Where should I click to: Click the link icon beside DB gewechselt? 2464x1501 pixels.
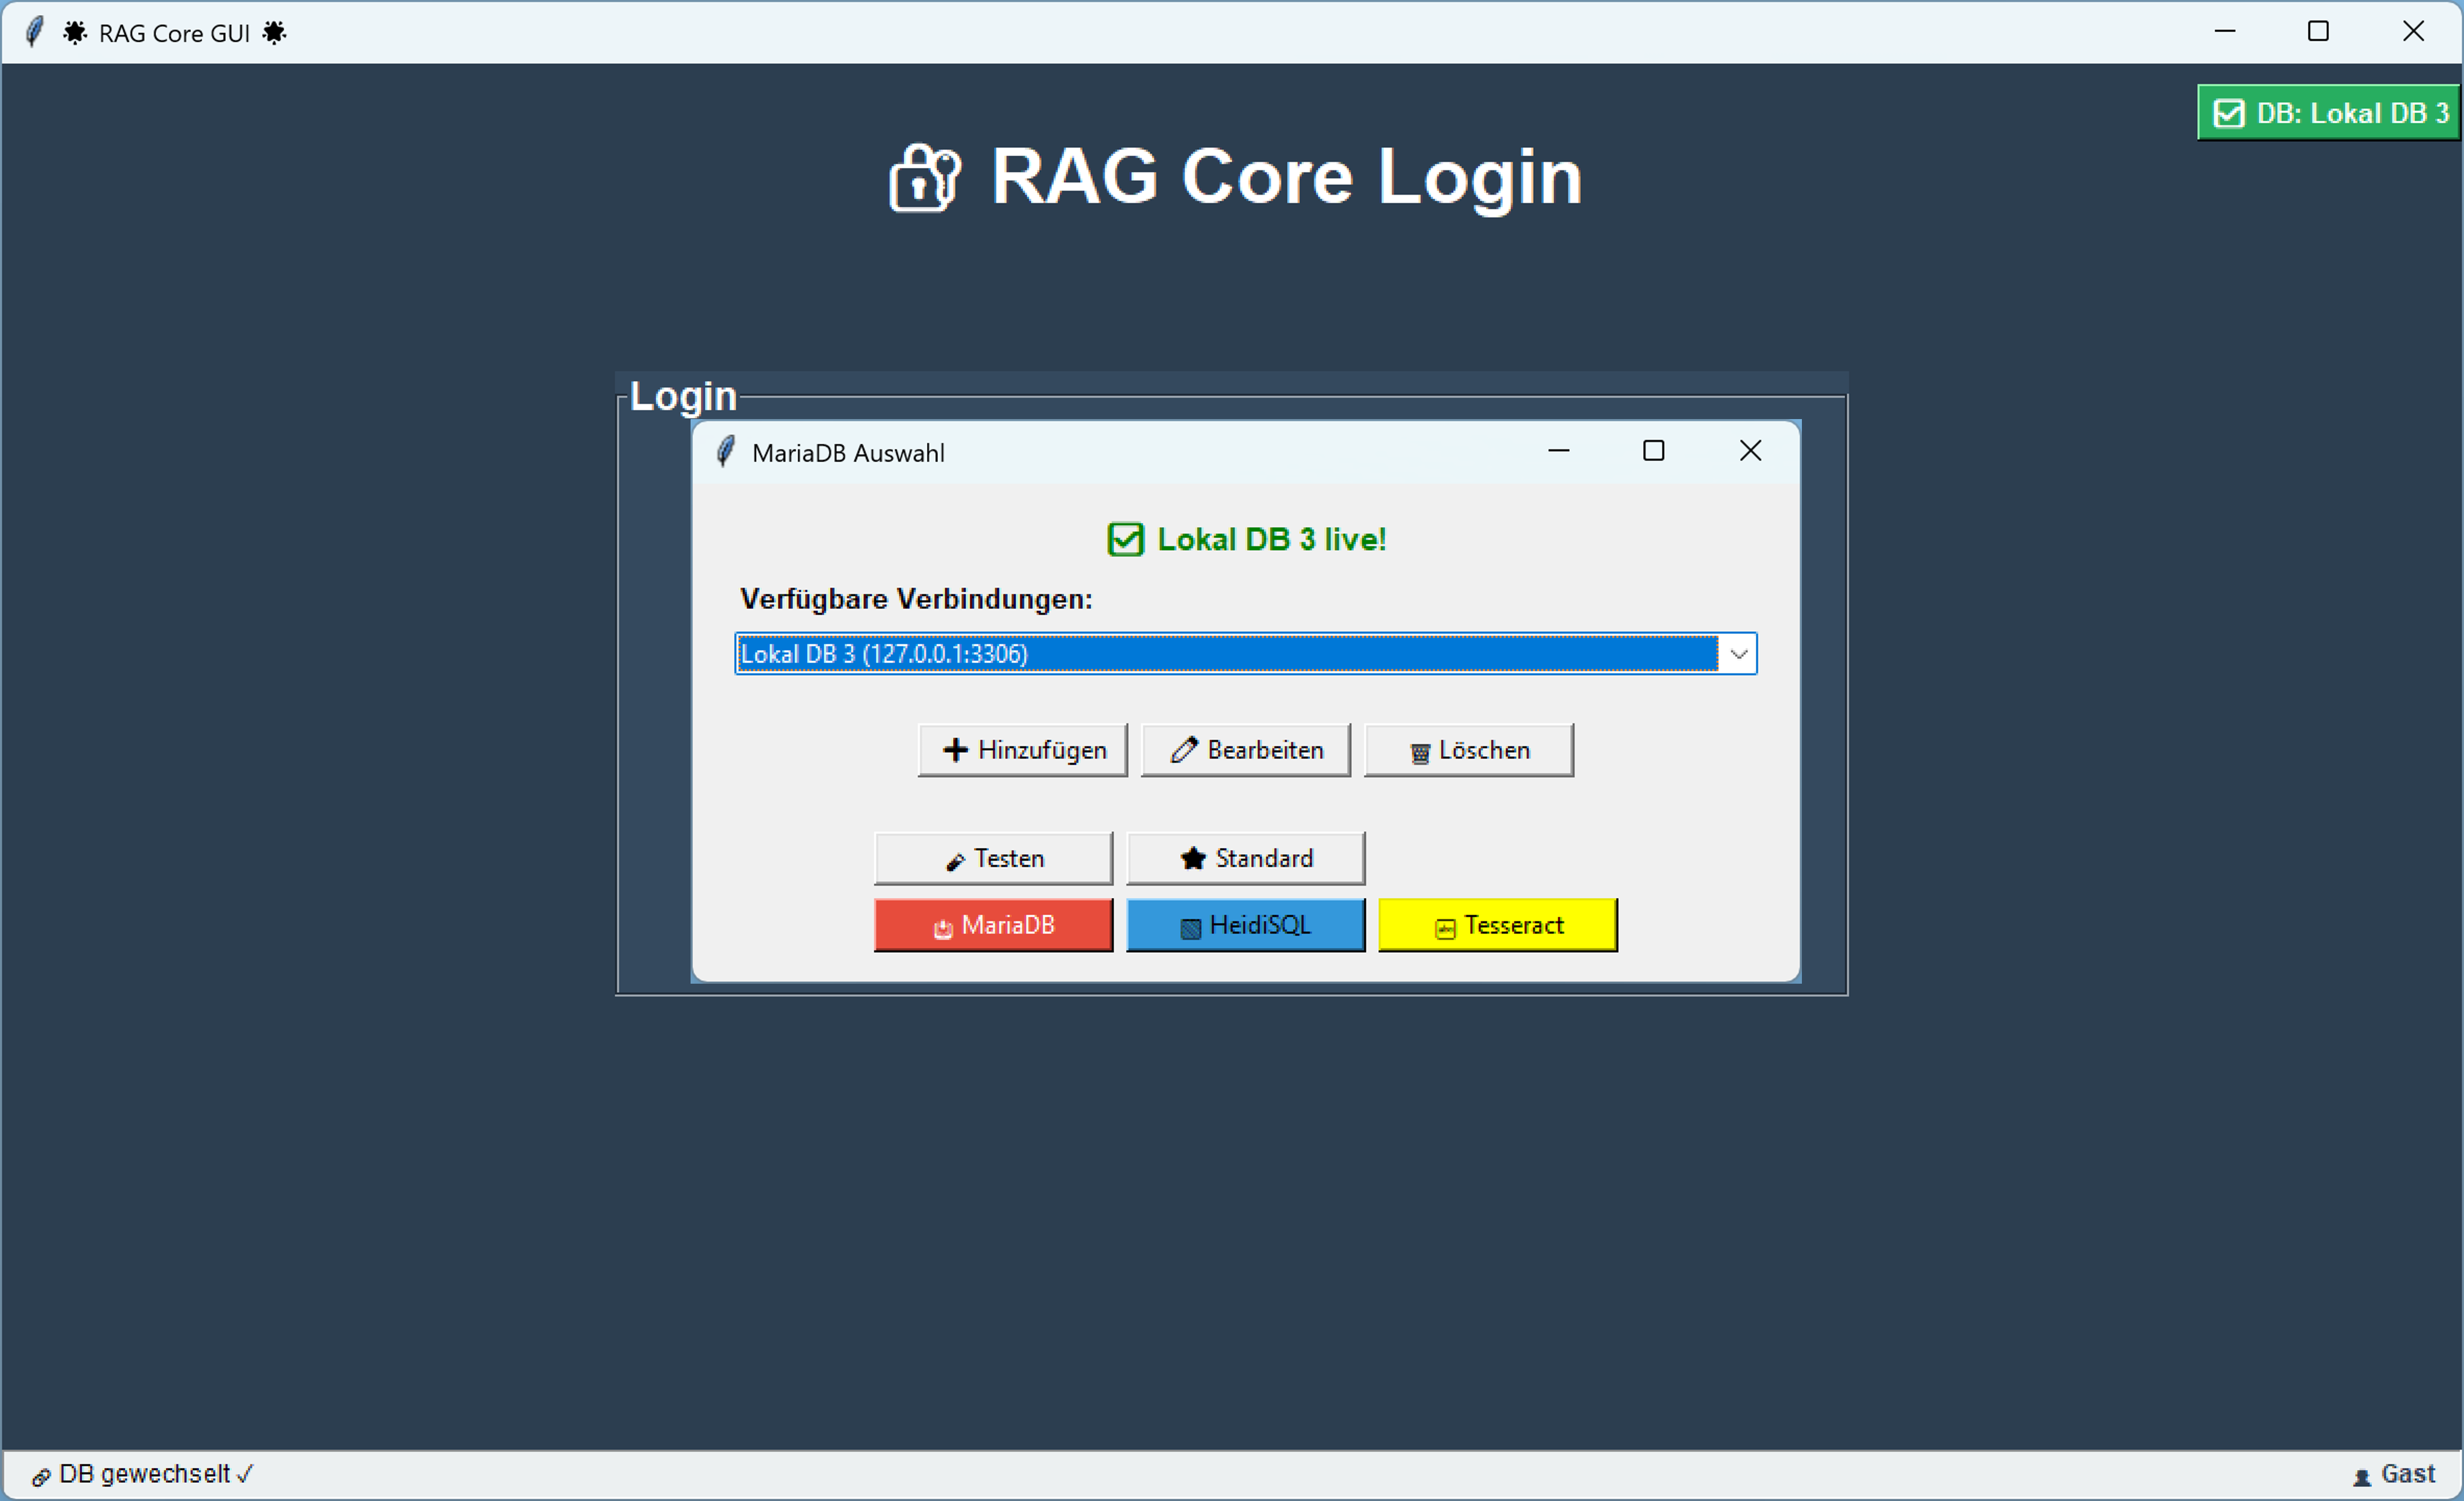pyautogui.click(x=41, y=1476)
